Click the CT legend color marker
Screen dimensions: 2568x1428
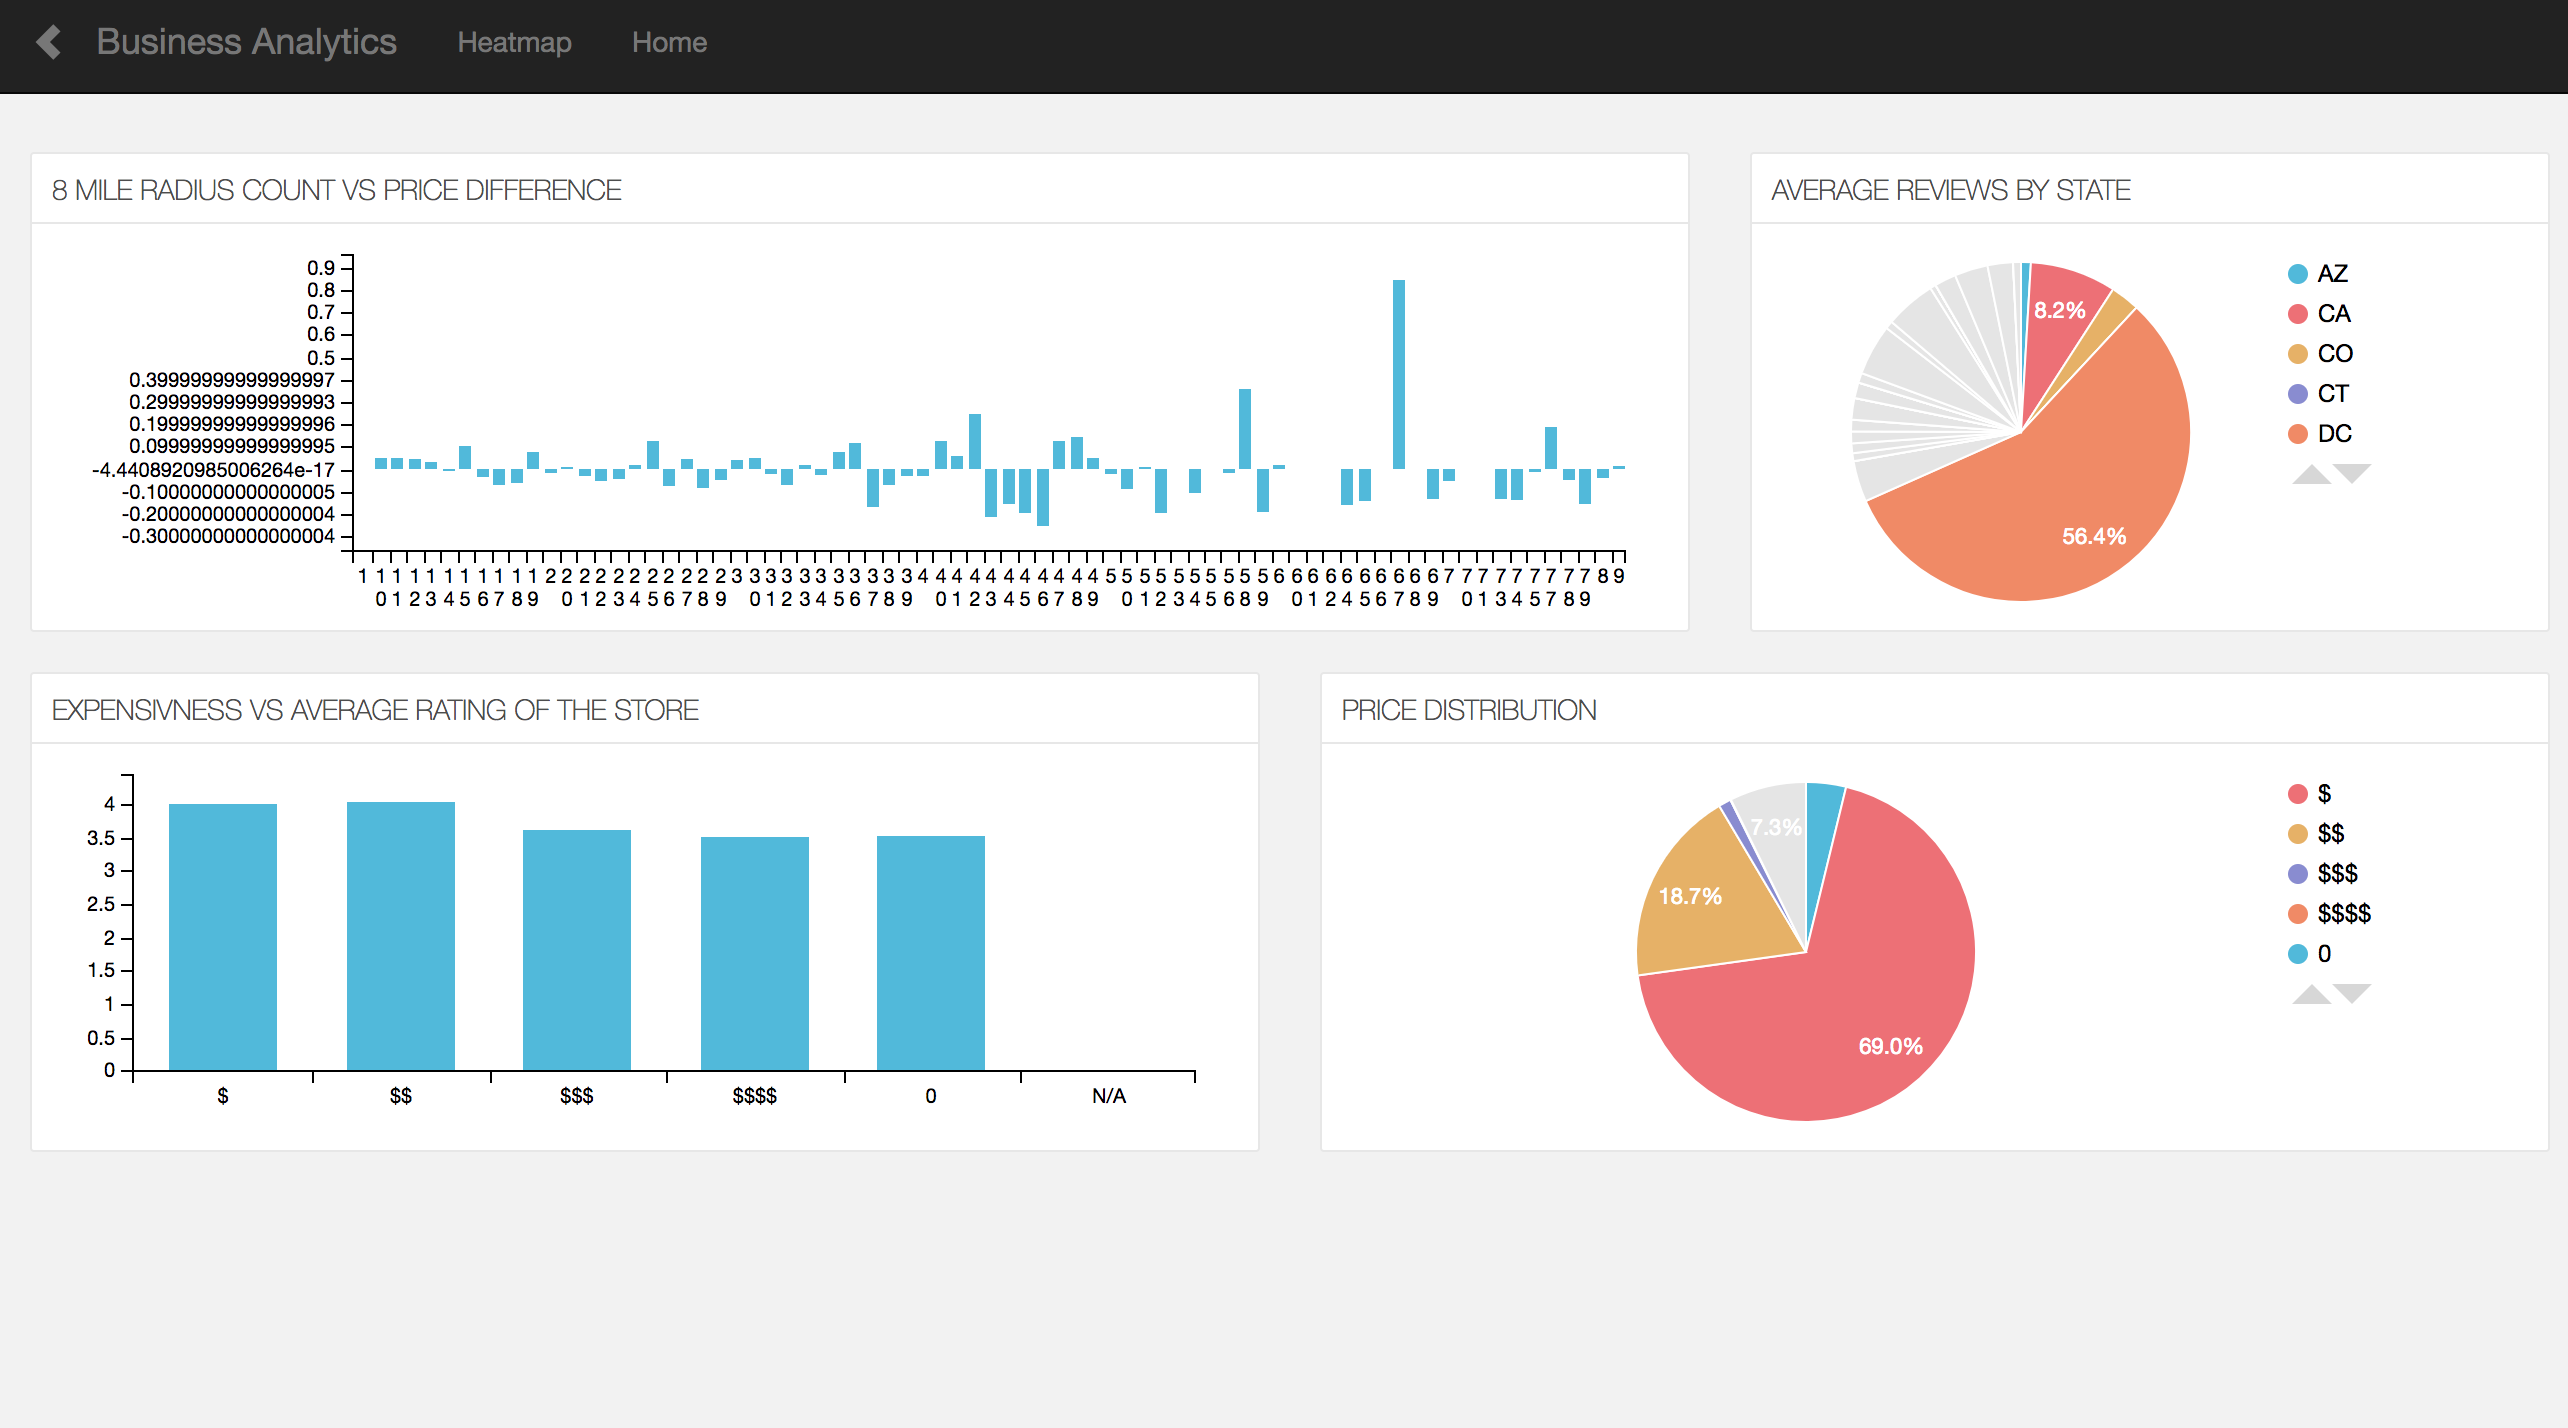pos(2298,394)
